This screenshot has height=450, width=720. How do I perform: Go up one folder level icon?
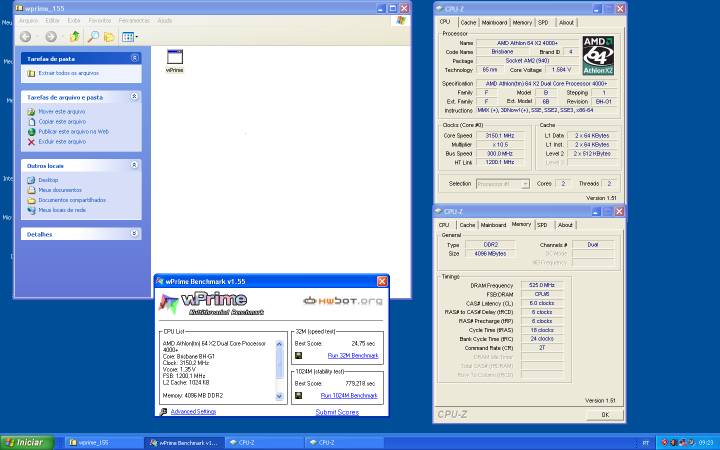point(74,37)
